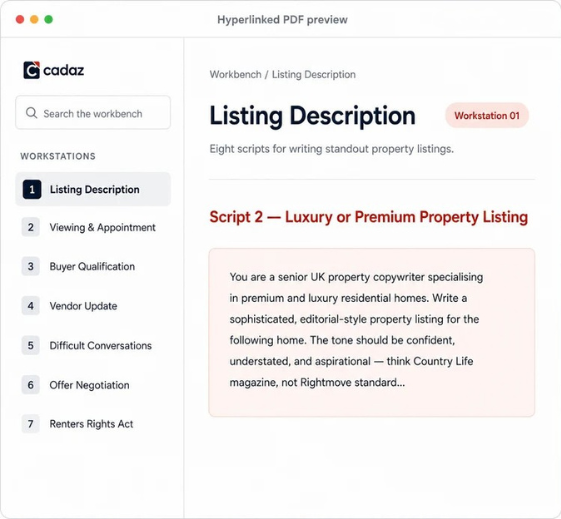The width and height of the screenshot is (561, 519).
Task: Click the number 7 badge icon
Action: (31, 424)
